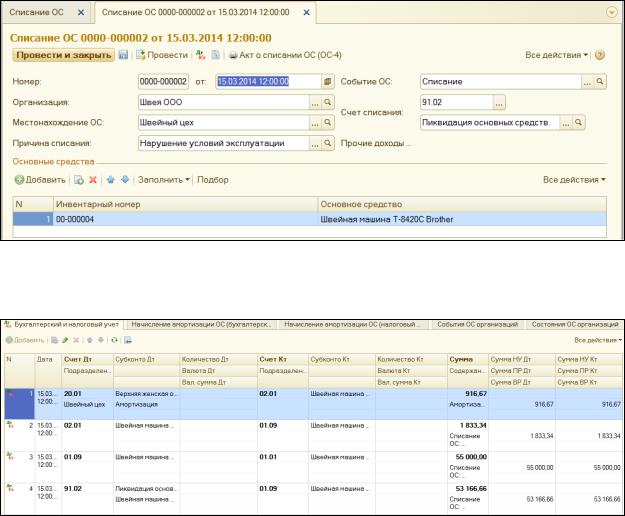Close the Списание ОС tab

coord(81,13)
